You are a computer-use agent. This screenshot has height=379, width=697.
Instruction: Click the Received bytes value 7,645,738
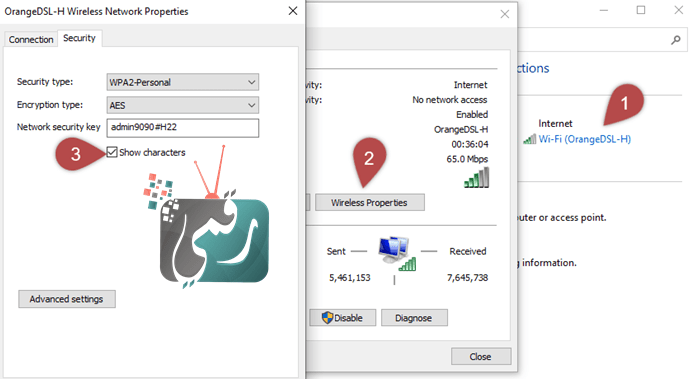pyautogui.click(x=468, y=278)
